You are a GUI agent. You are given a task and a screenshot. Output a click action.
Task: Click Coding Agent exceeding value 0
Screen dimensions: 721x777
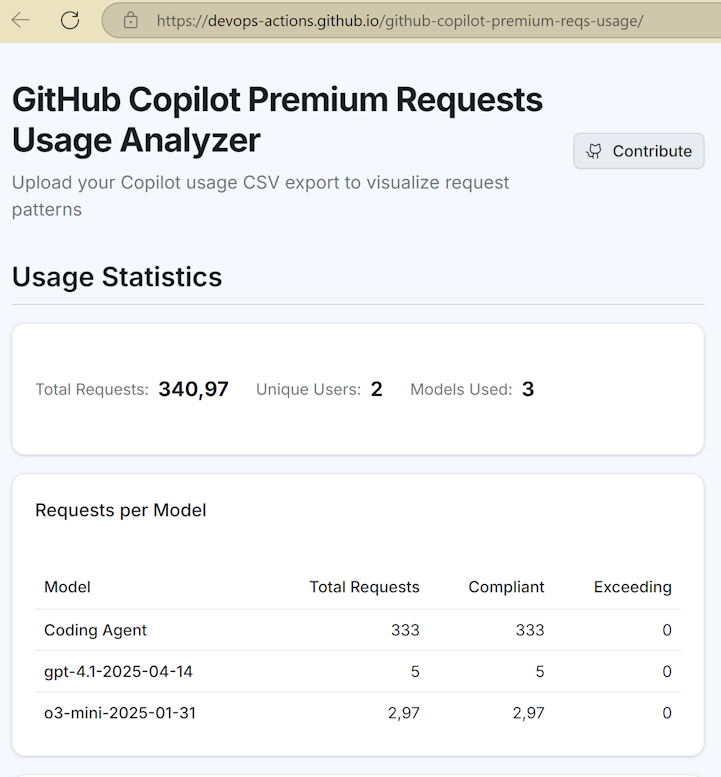point(666,630)
